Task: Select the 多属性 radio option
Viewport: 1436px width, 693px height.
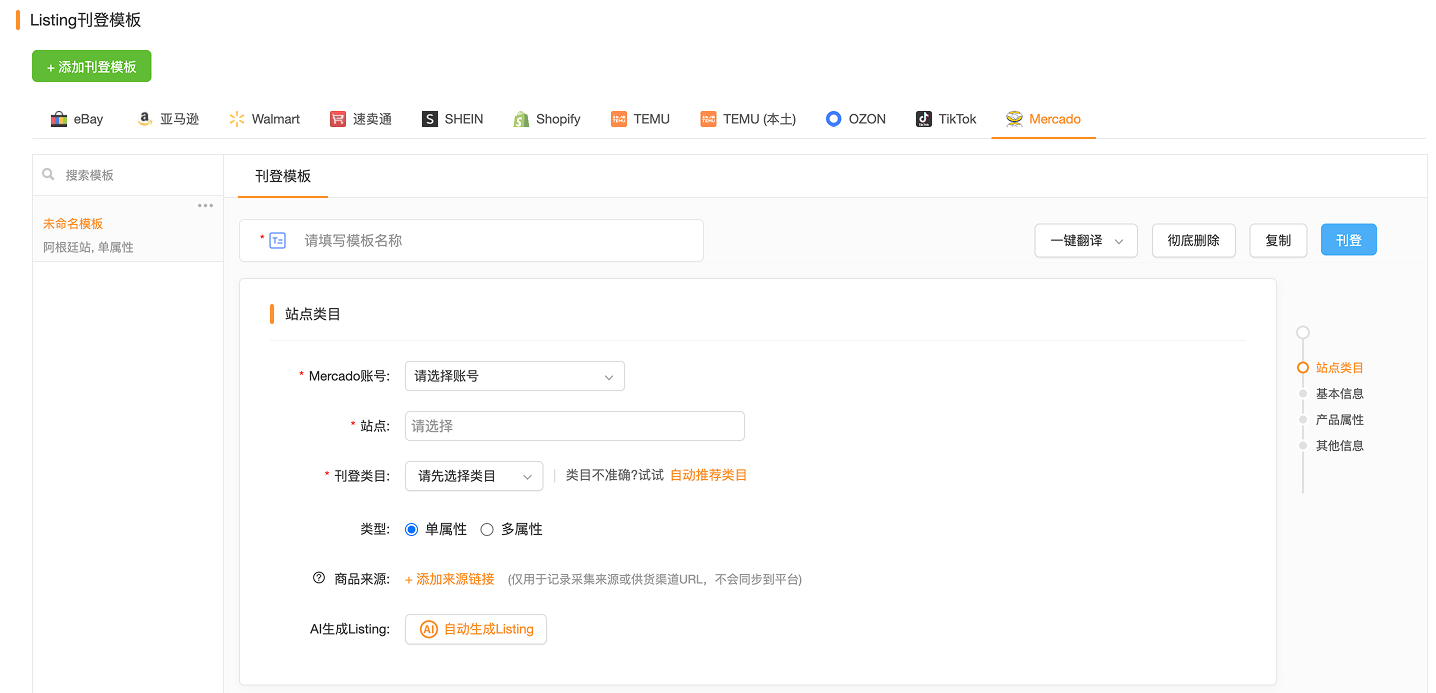Action: 487,529
